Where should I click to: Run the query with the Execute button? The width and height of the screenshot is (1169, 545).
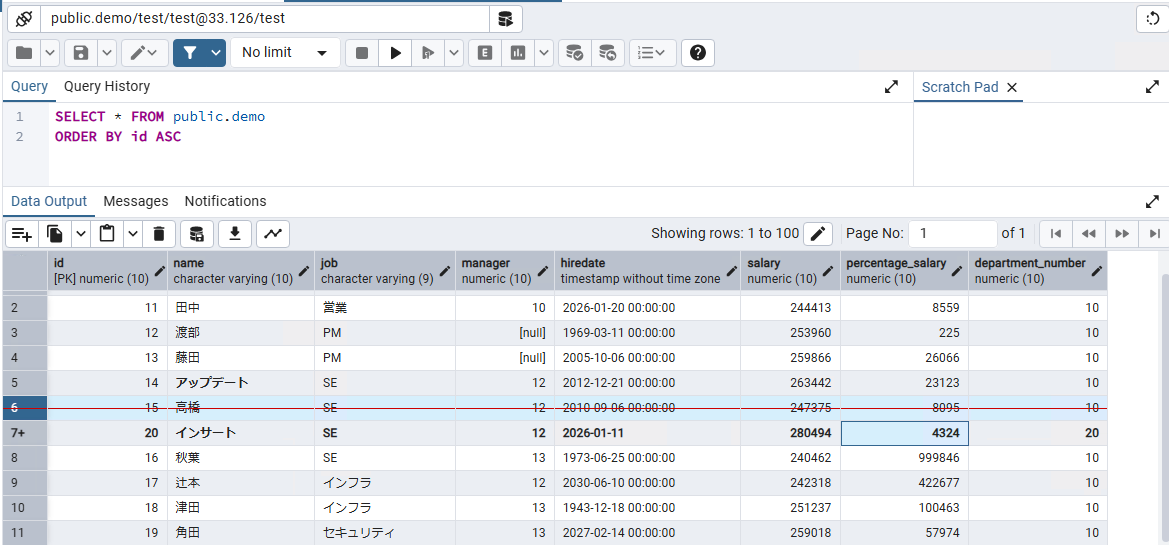[x=396, y=53]
